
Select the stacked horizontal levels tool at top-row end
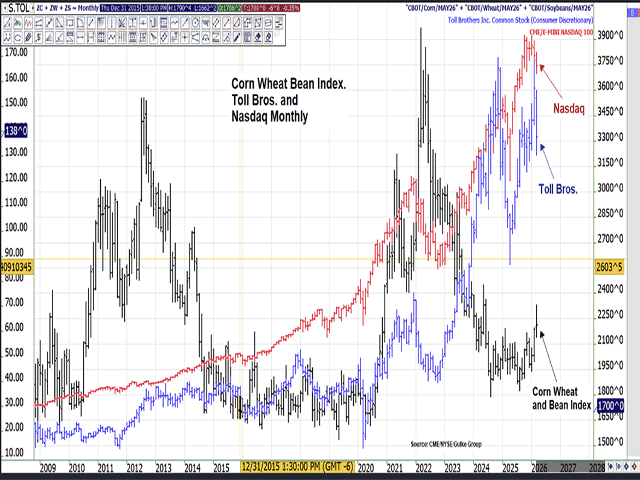pyautogui.click(x=278, y=23)
